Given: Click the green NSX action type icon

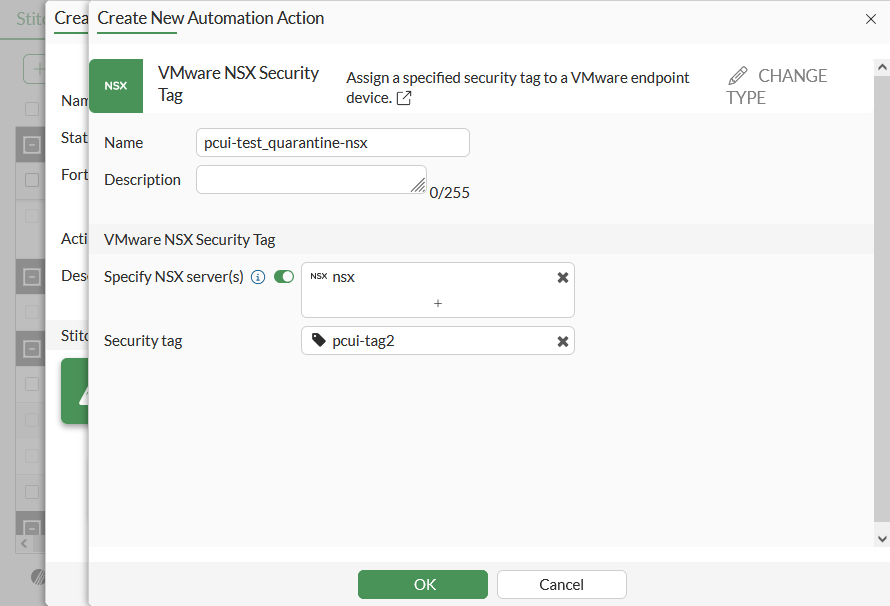Looking at the screenshot, I should (116, 85).
